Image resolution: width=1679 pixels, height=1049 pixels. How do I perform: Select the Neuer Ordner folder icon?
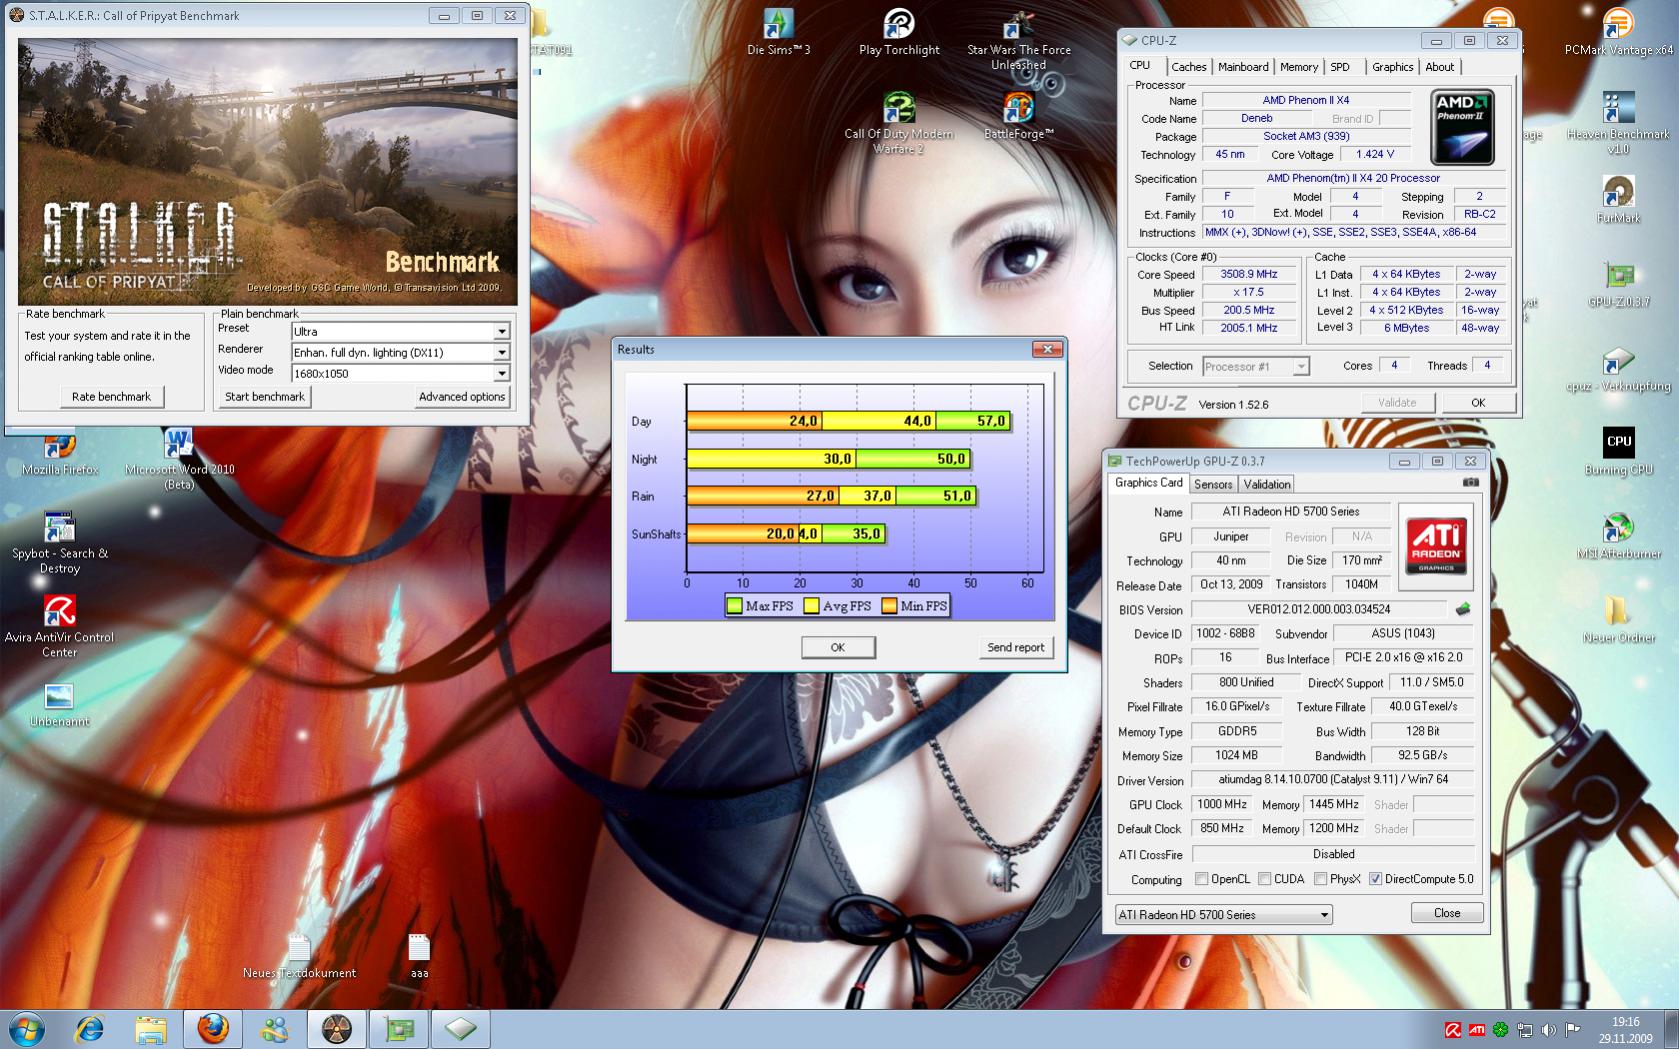pyautogui.click(x=1618, y=620)
